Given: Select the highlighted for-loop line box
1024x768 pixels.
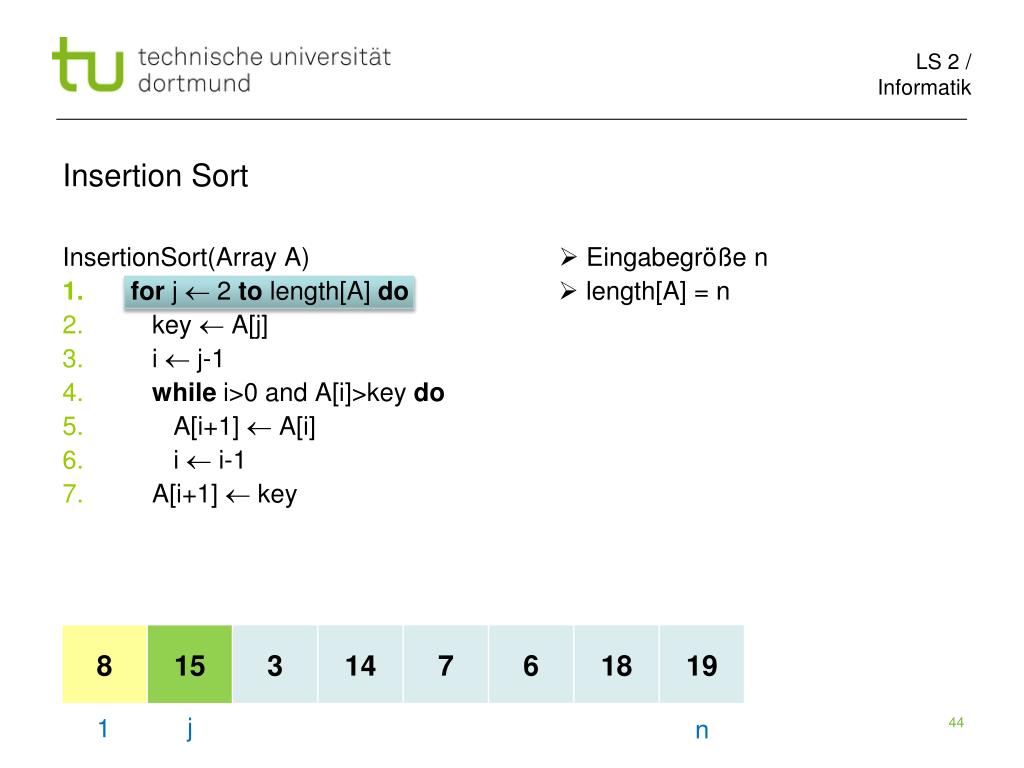Looking at the screenshot, I should [269, 292].
